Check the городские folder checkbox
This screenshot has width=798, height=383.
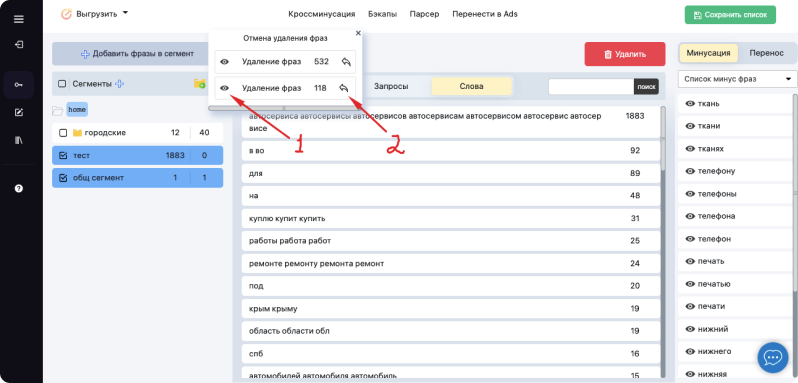[x=63, y=133]
